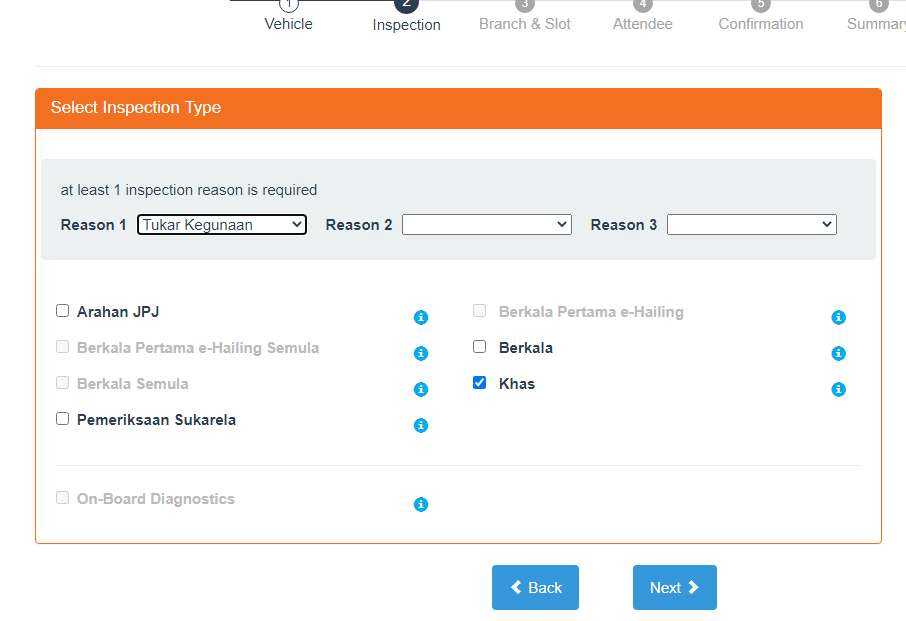Open info icon for On-Board Diagnostics
The image size is (906, 621).
(x=421, y=504)
